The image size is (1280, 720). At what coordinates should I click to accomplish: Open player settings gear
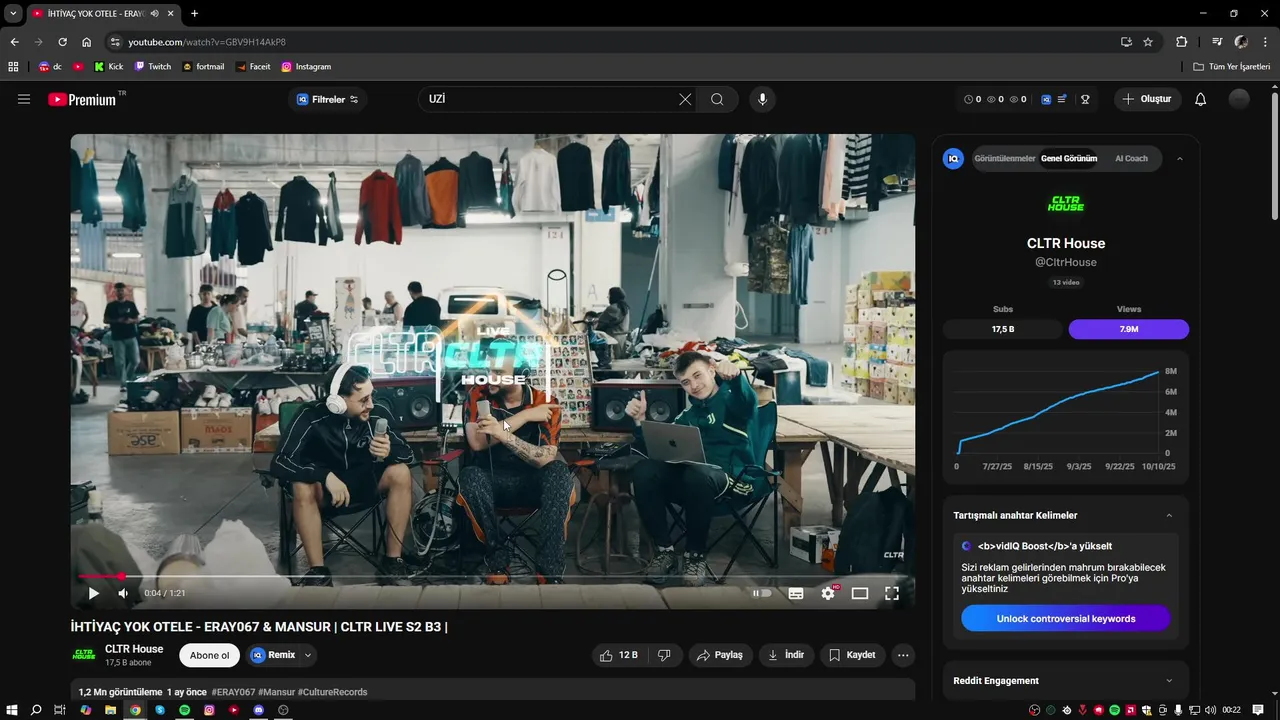pos(828,593)
